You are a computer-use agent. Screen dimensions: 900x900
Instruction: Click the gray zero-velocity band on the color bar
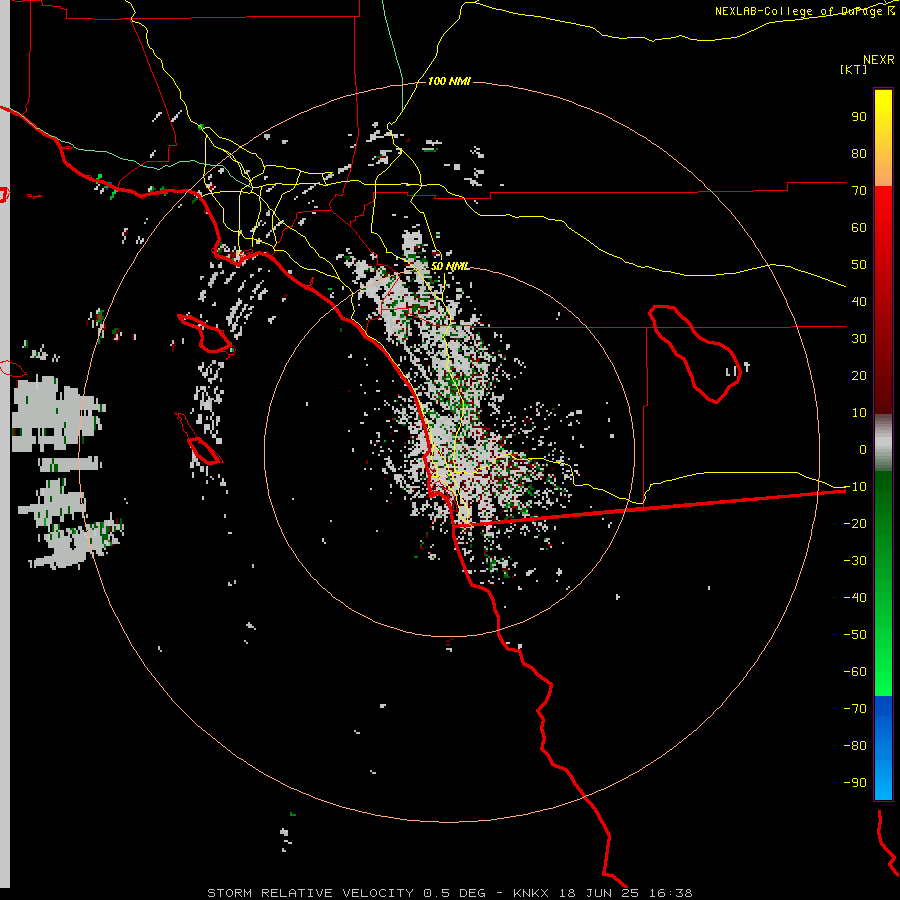883,443
